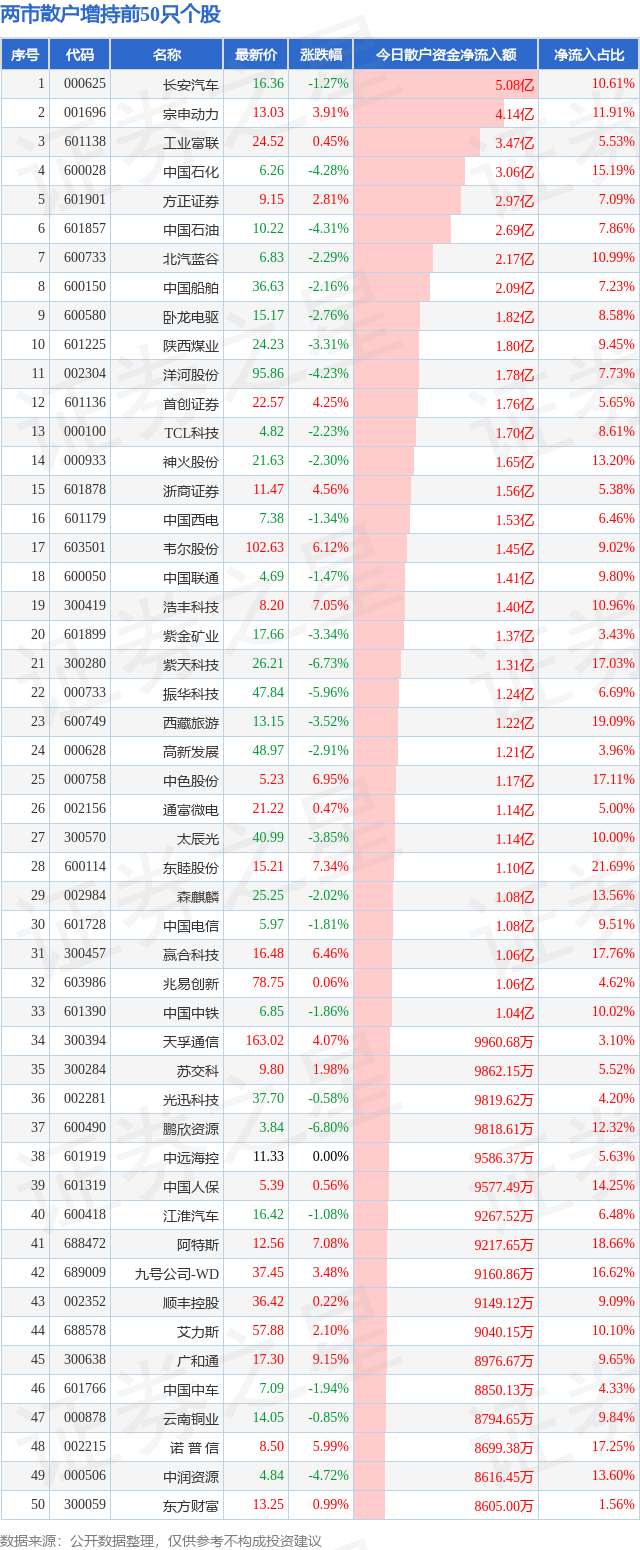Click stock name 鹏欣资源
This screenshot has height=1550, width=640.
[191, 1129]
